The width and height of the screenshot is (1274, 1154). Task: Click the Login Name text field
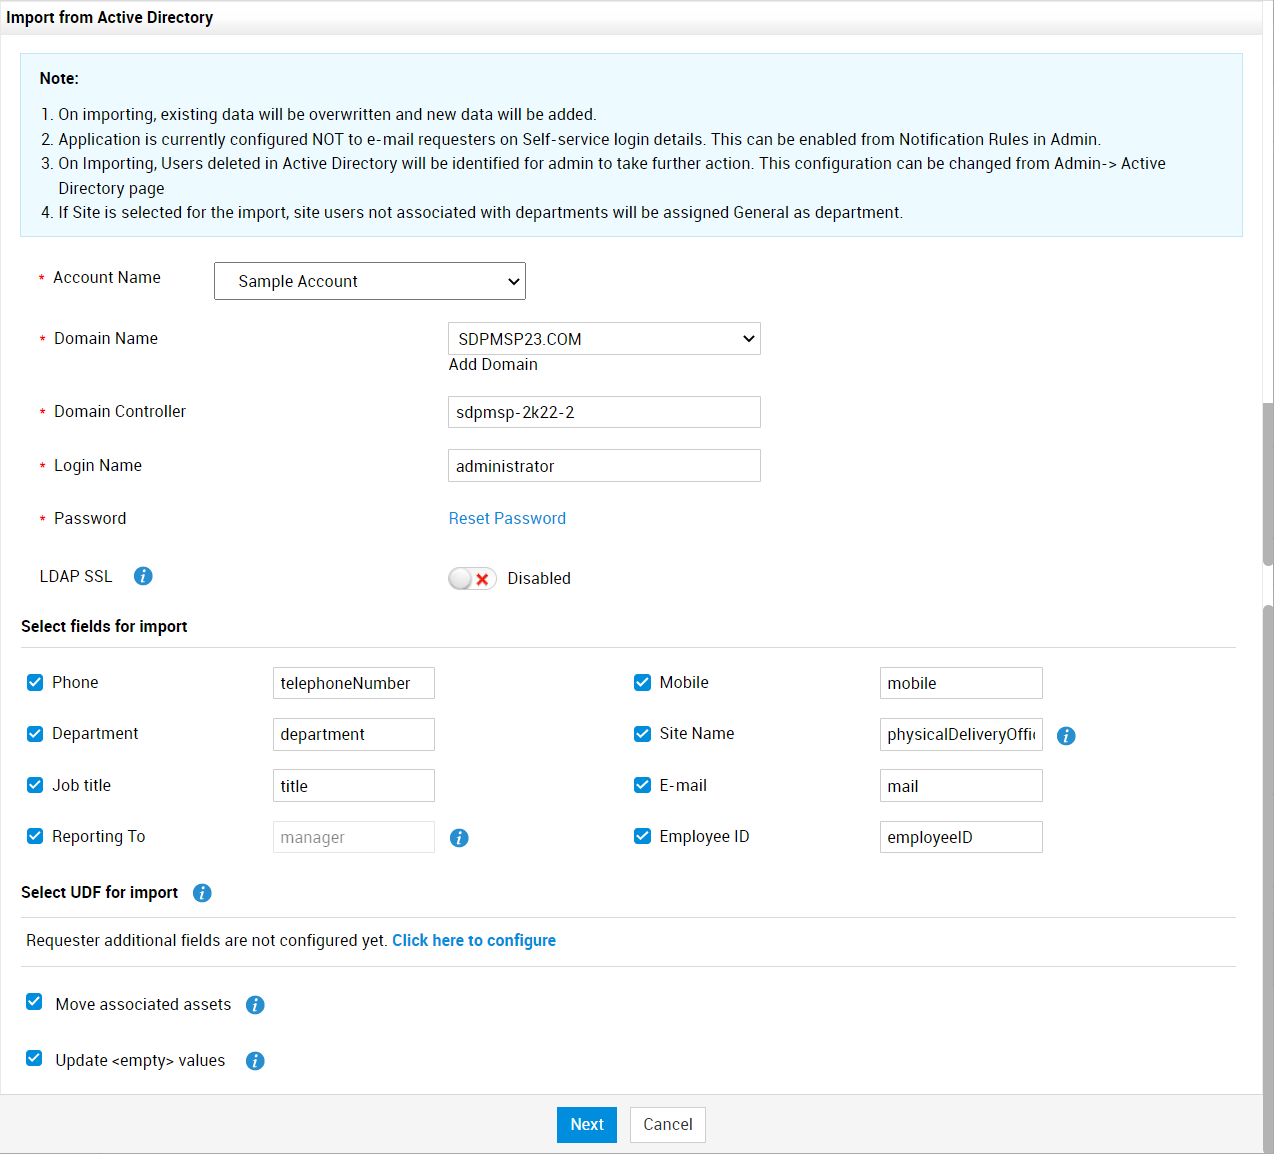[604, 466]
